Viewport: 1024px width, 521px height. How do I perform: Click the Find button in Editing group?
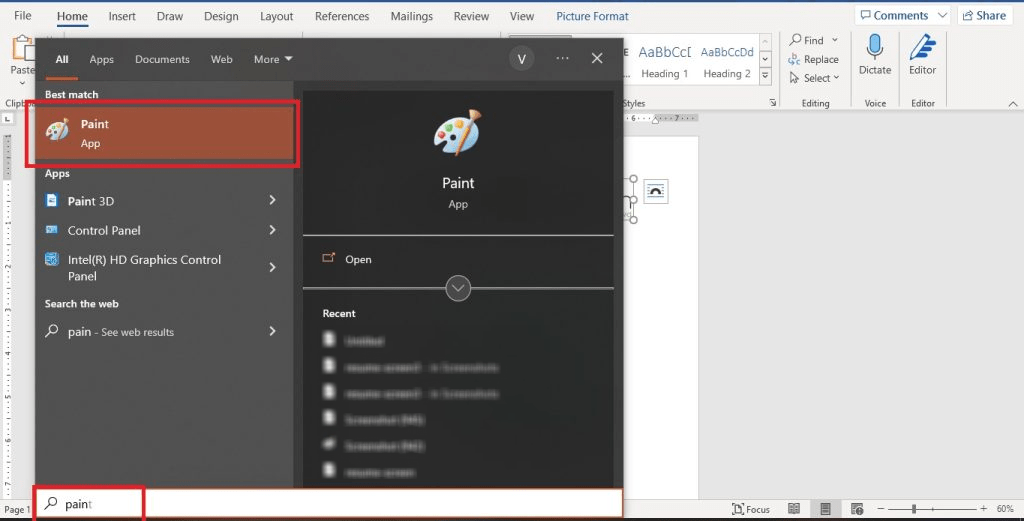(807, 40)
